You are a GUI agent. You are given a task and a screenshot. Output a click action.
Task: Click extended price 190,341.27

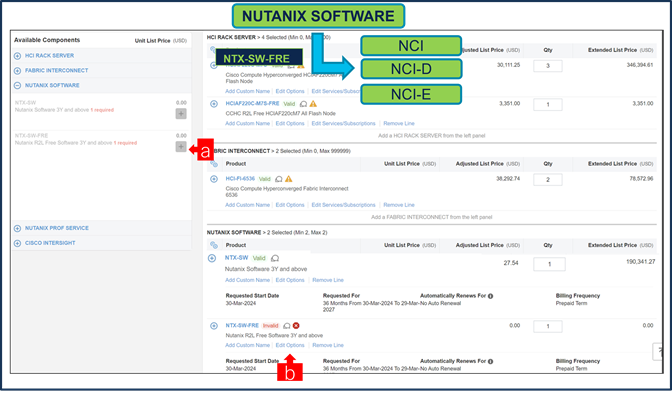pos(640,262)
